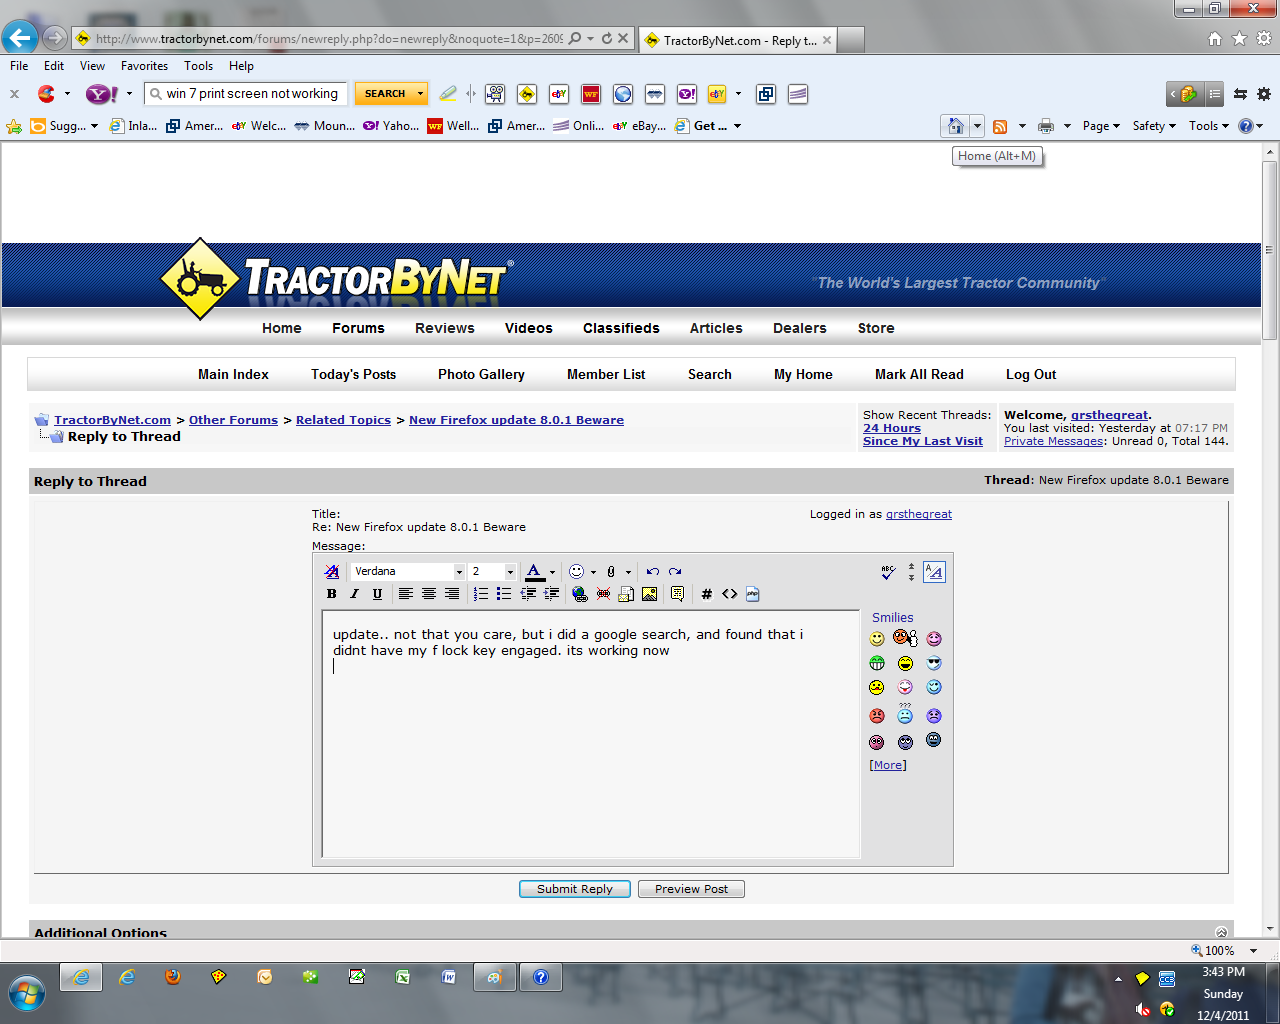Image resolution: width=1280 pixels, height=1024 pixels.
Task: Wrap selection in quote tags icon
Action: tap(677, 594)
